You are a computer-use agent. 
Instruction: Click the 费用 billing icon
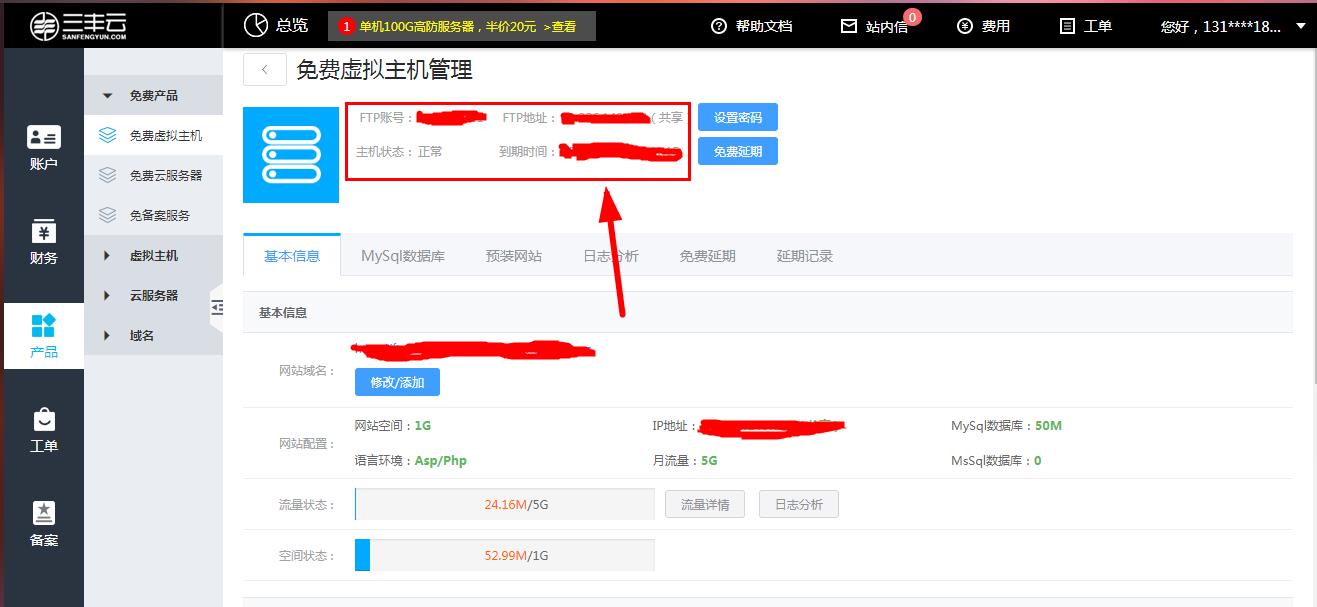(x=962, y=26)
